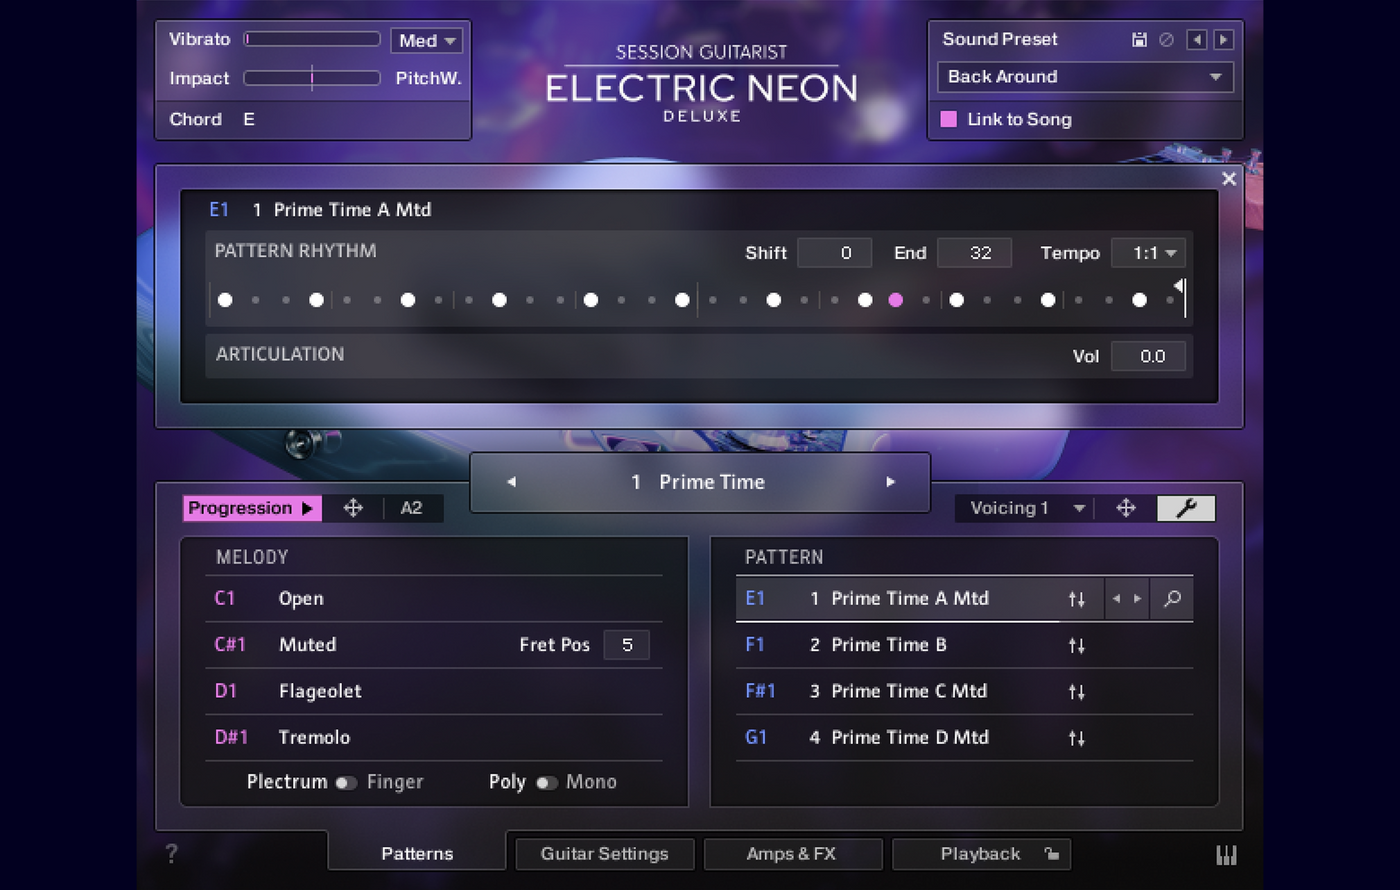Click the End value field showing 32
The image size is (1400, 890).
click(x=974, y=253)
